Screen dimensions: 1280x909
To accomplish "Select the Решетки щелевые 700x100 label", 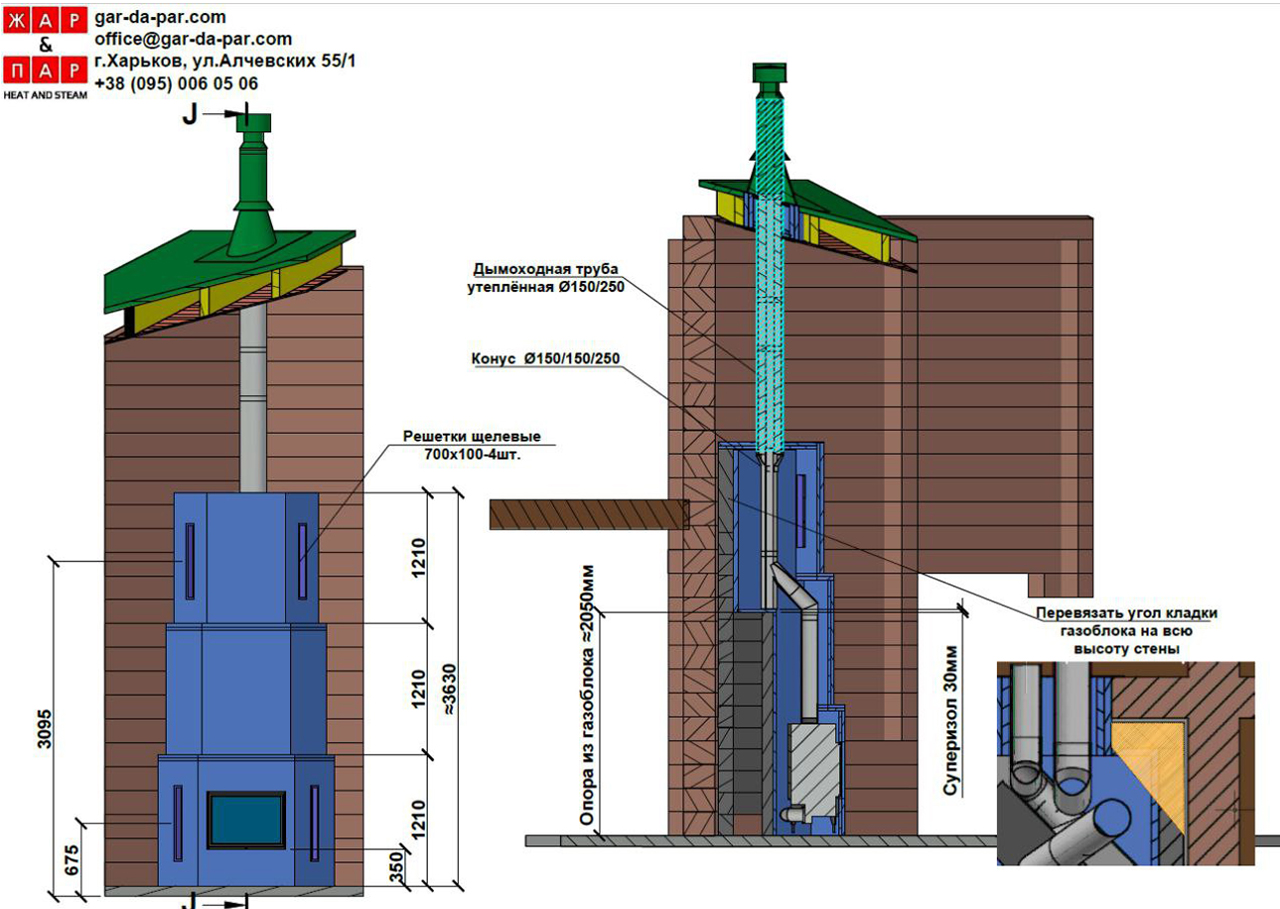I will point(471,445).
